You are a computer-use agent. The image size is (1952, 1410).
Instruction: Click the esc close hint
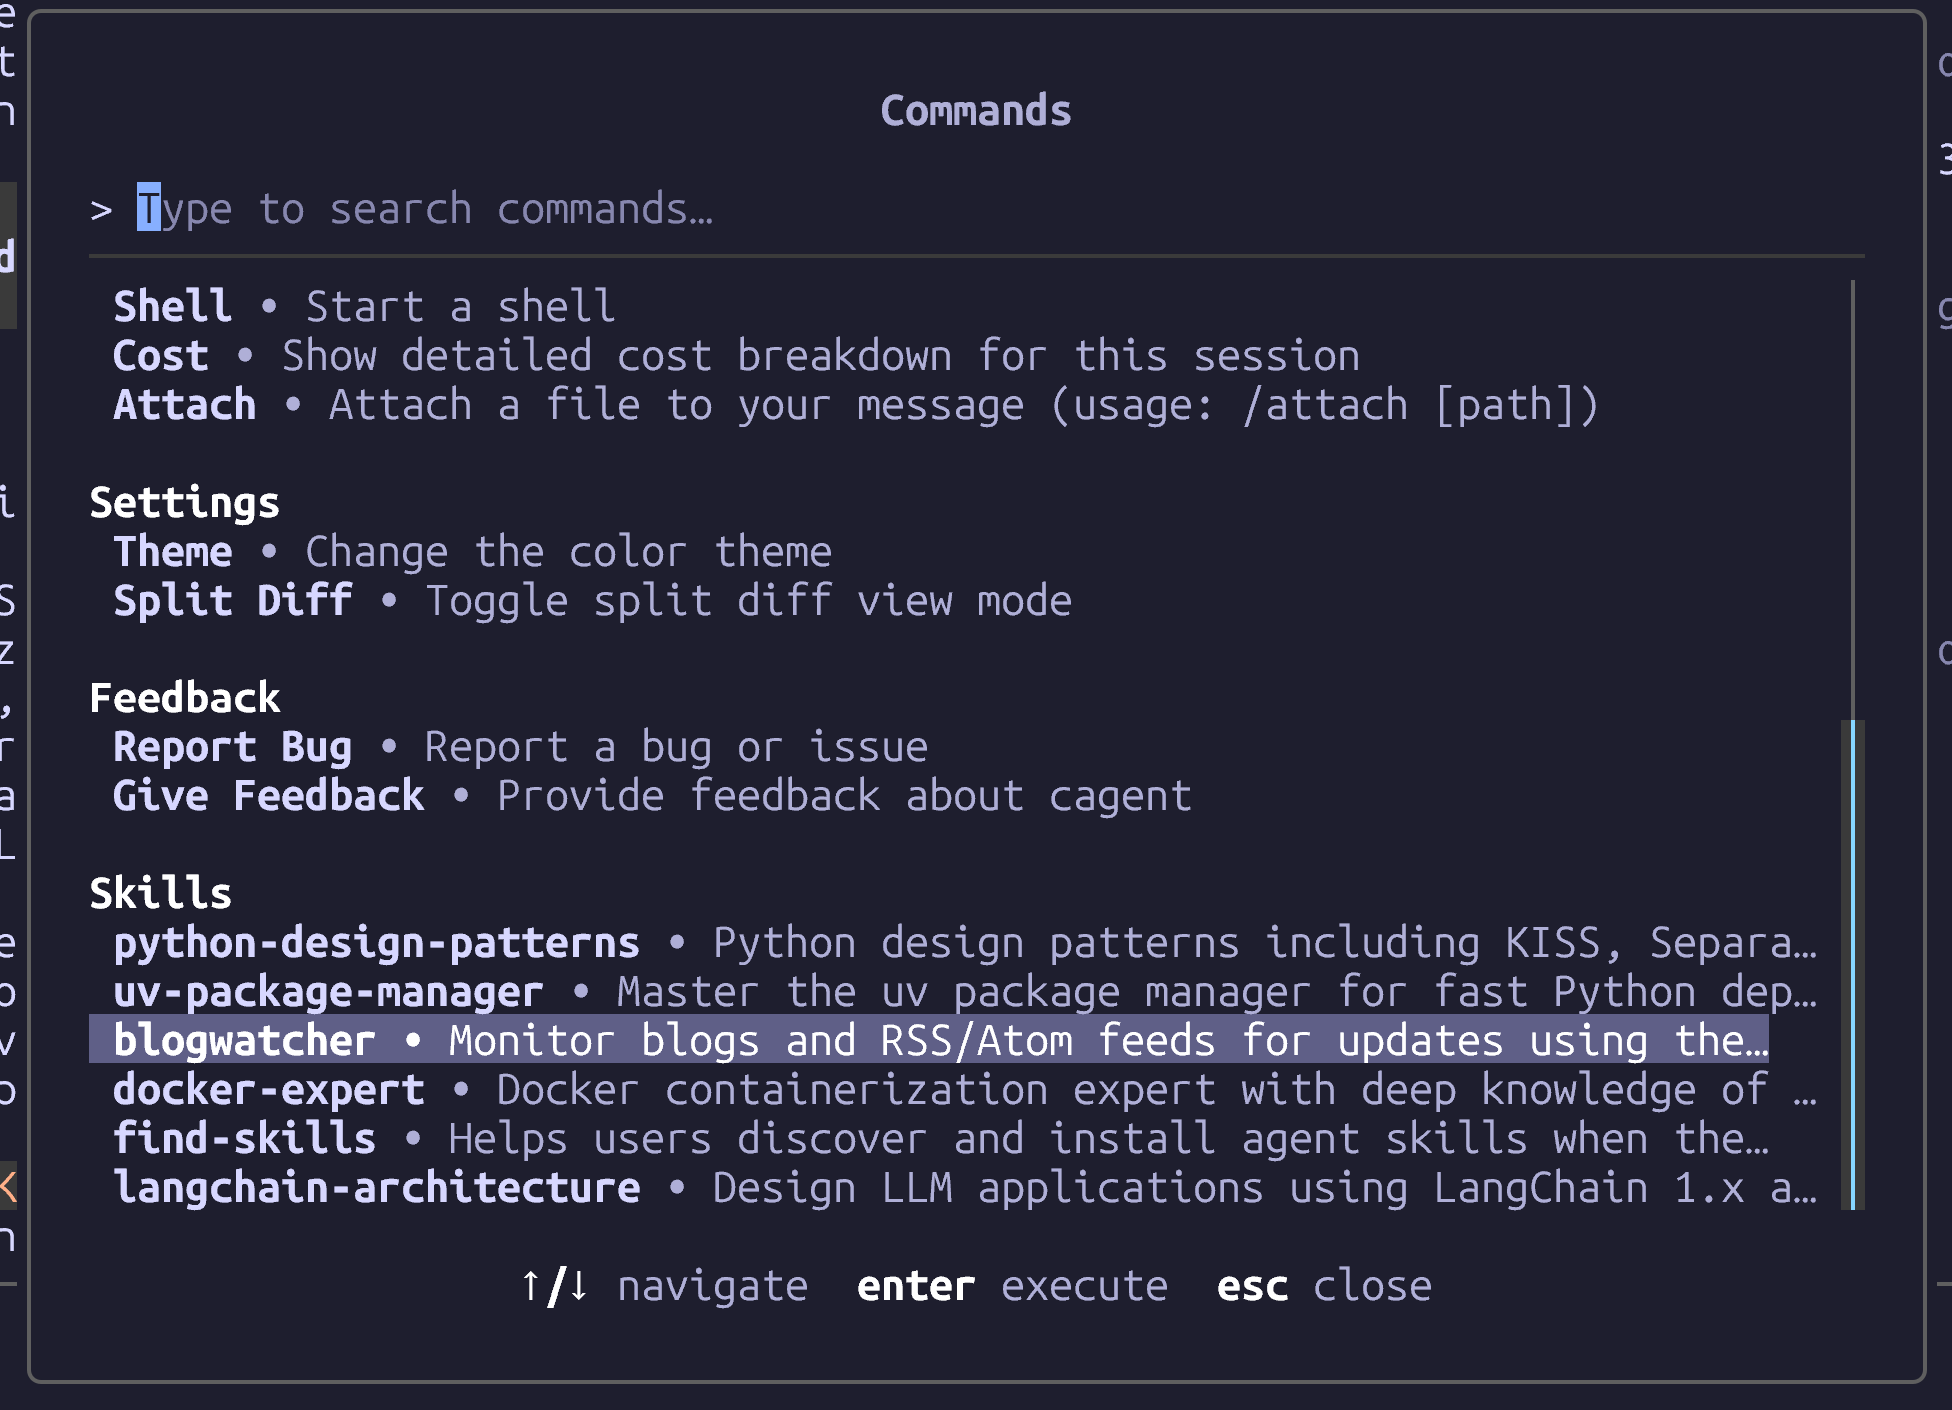click(1323, 1286)
